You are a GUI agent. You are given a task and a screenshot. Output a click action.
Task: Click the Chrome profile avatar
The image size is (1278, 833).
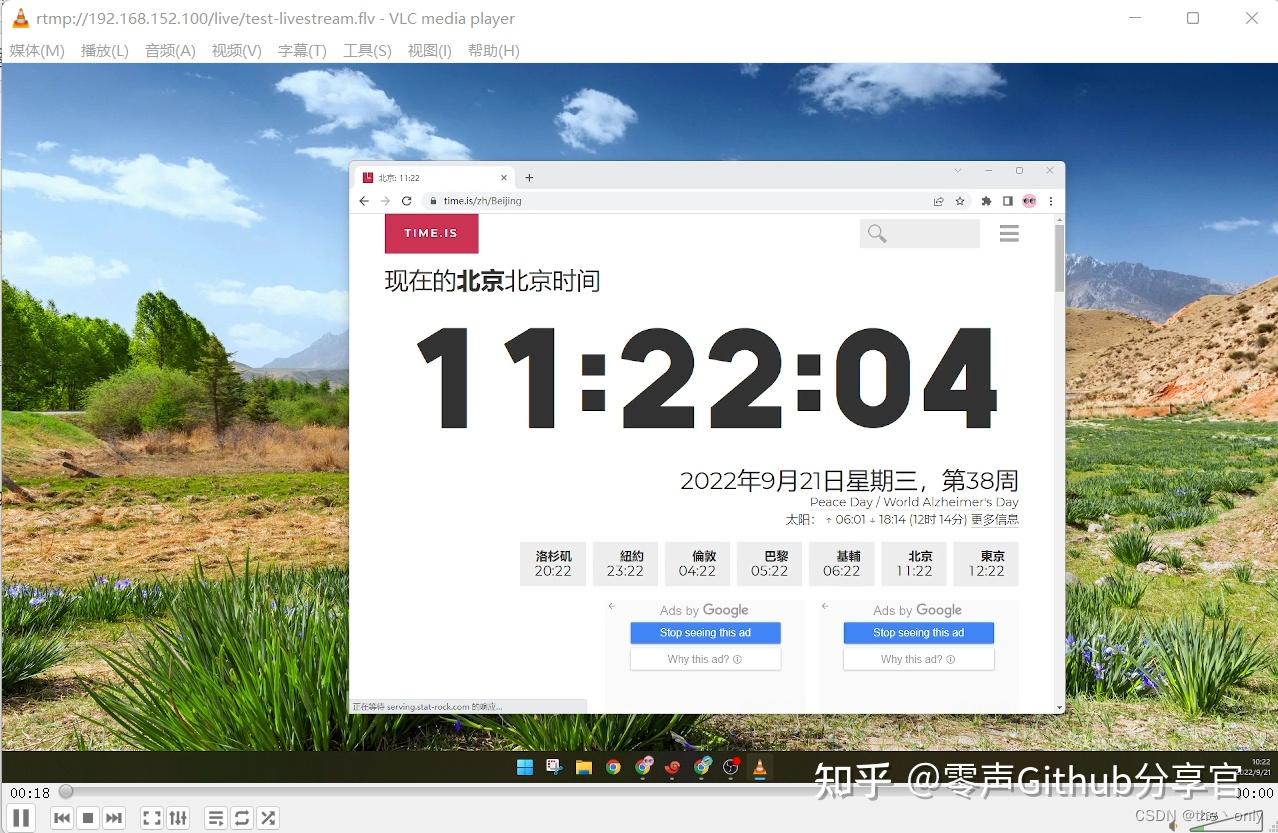pos(1029,201)
